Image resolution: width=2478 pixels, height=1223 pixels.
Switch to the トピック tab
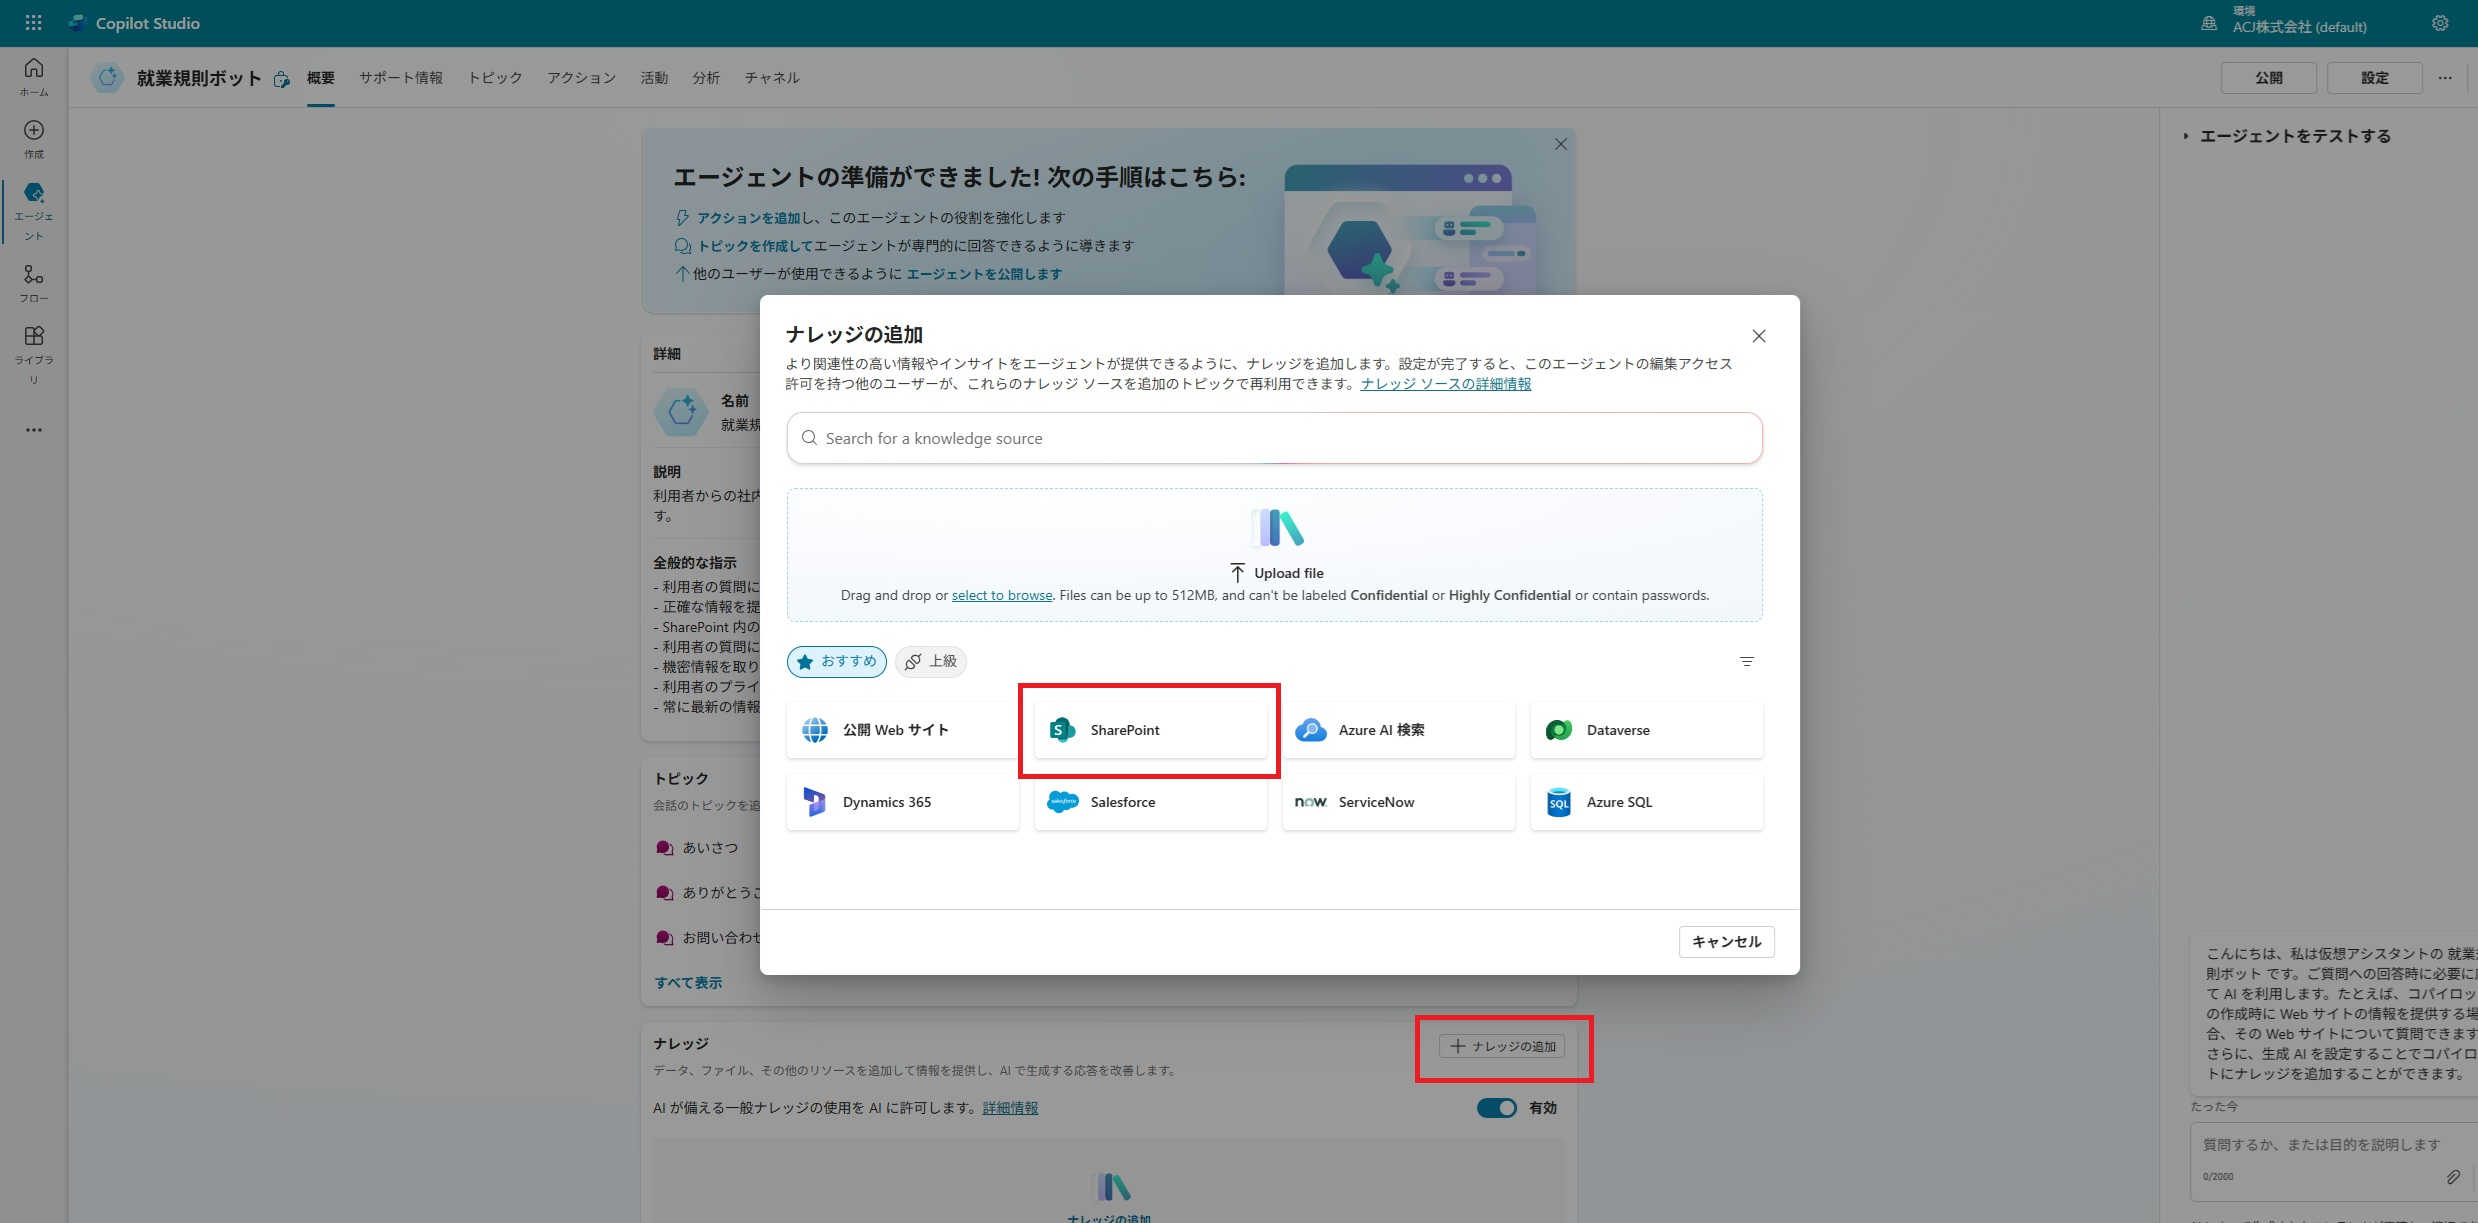click(495, 78)
